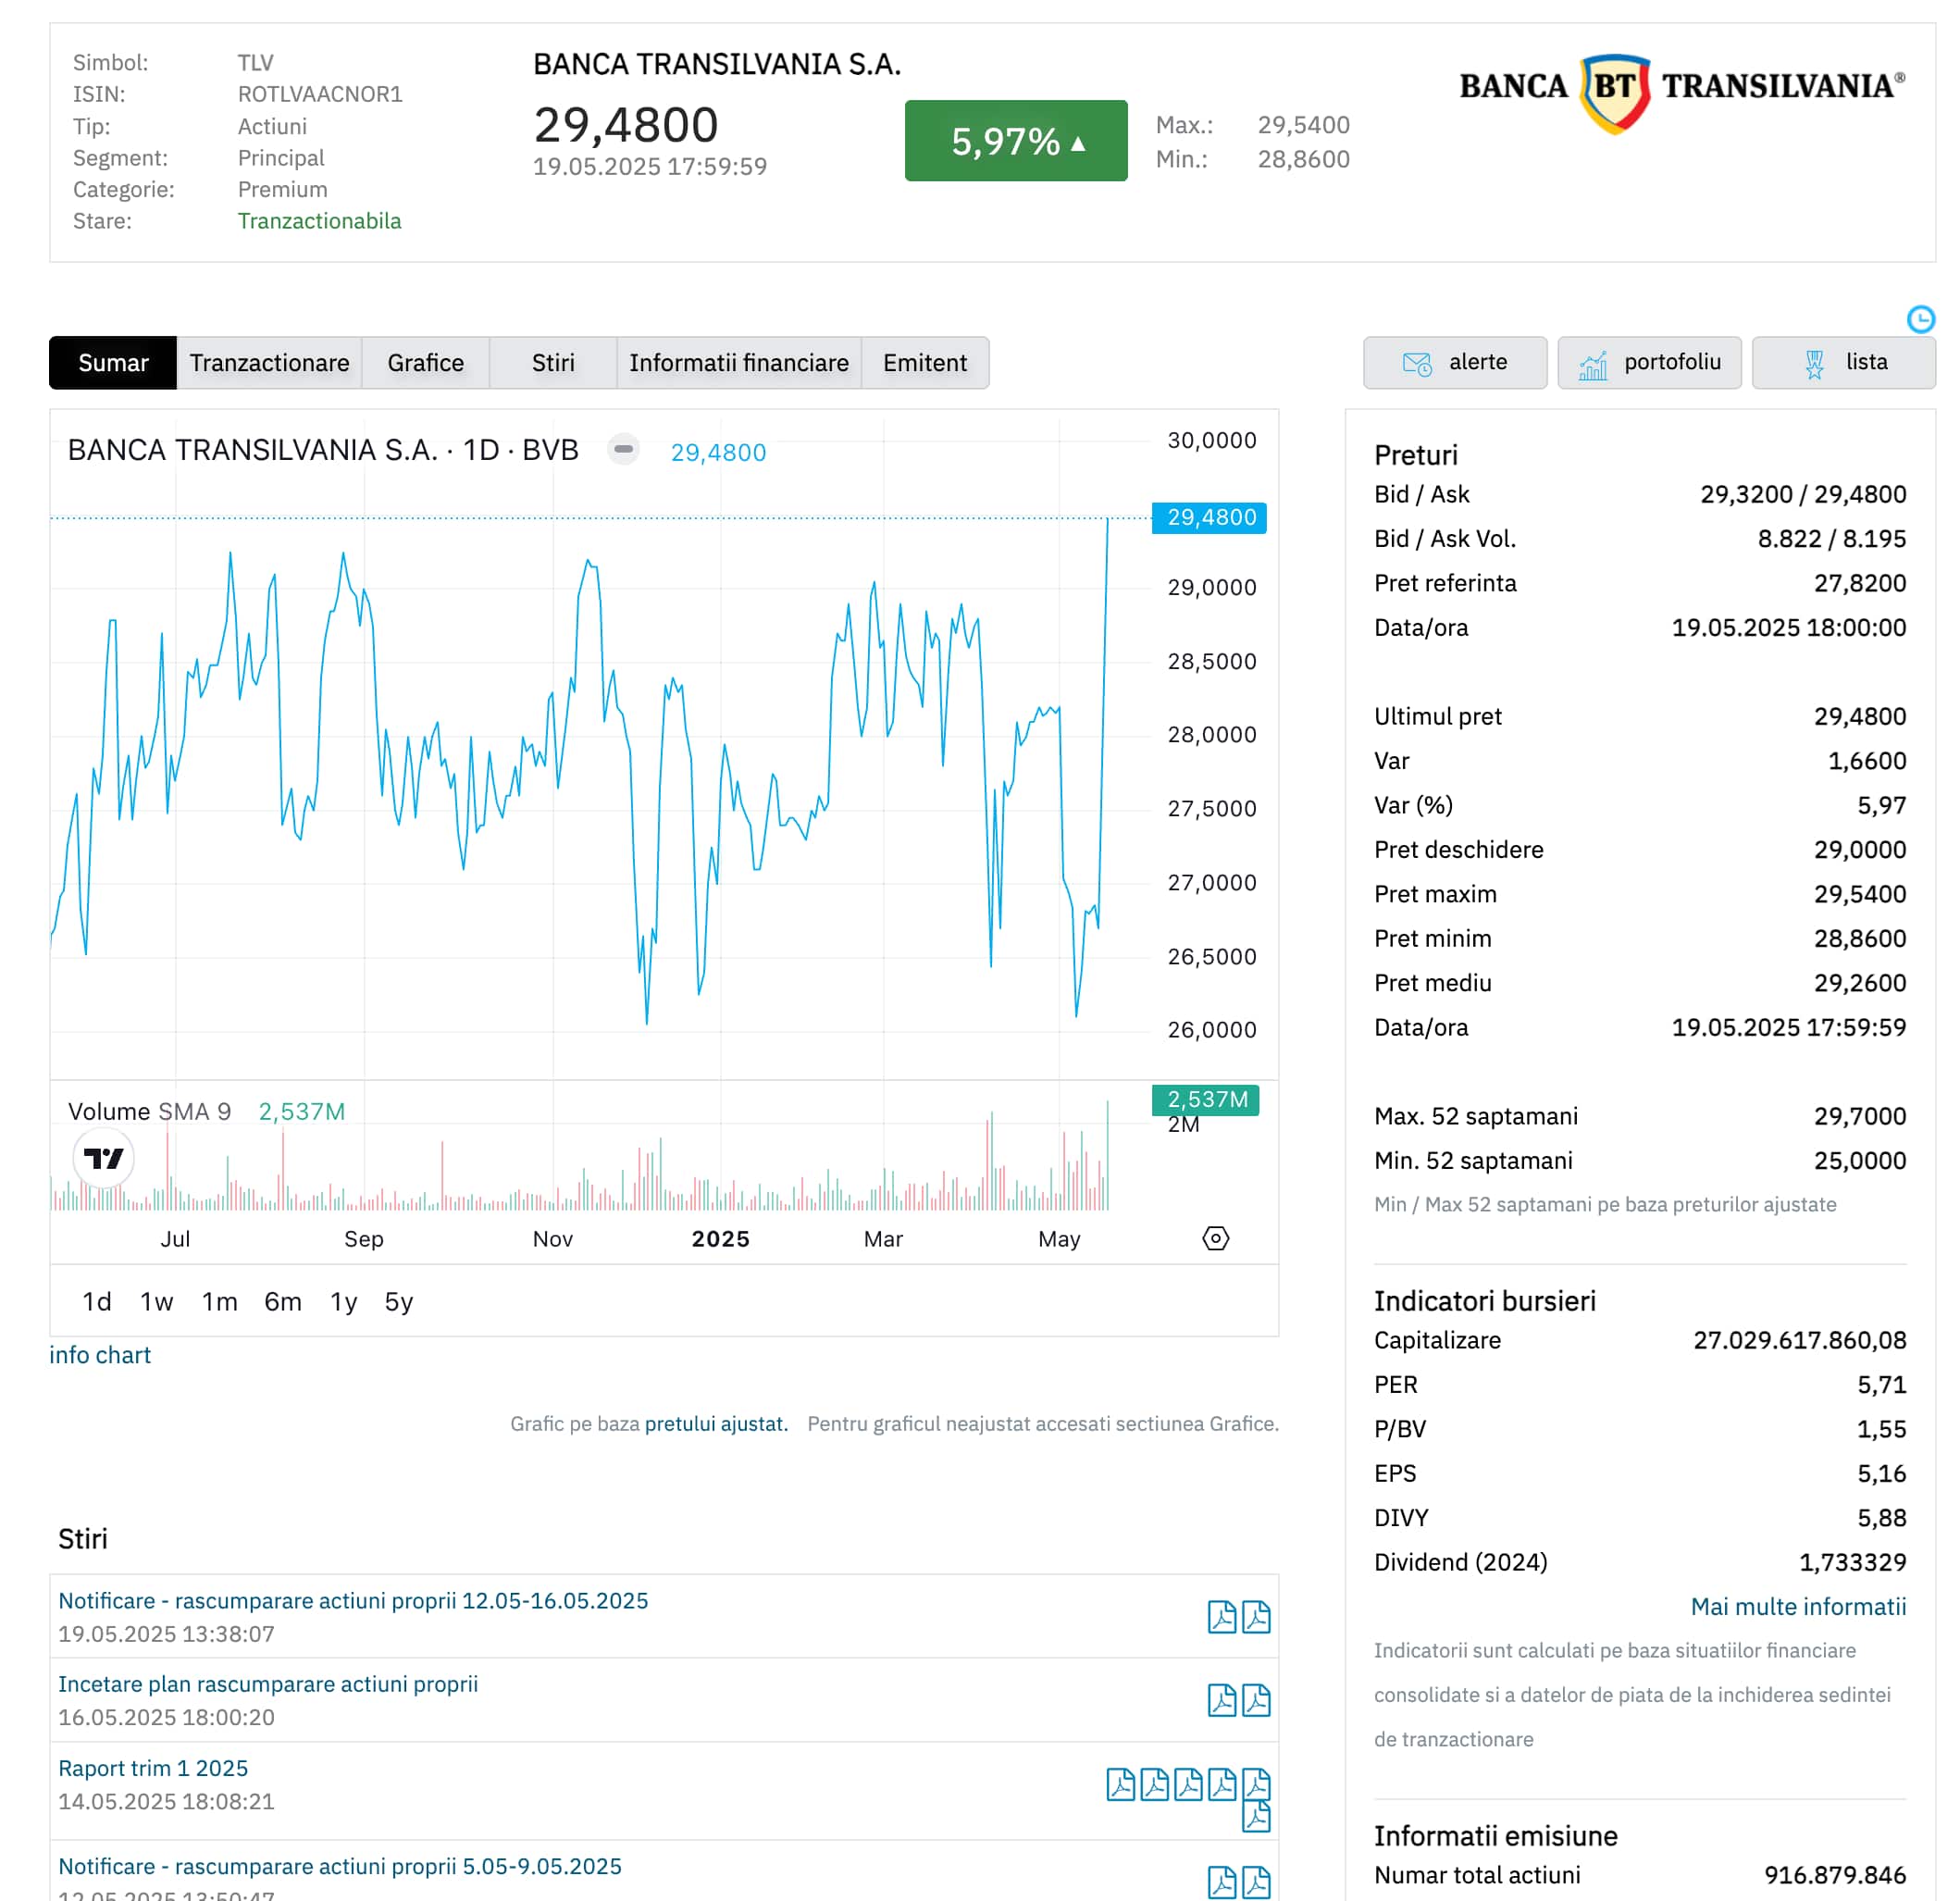Click the TradingView logo on the chart

tap(103, 1158)
